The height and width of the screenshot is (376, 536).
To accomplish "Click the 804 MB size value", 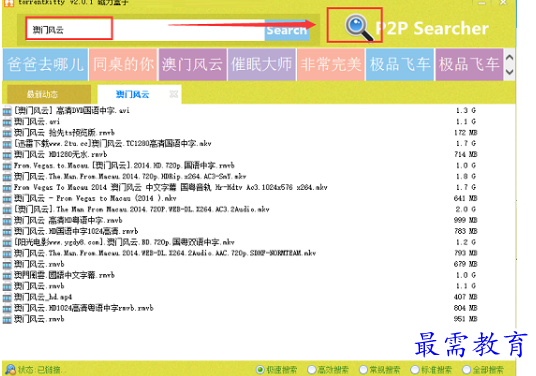I will click(x=466, y=308).
